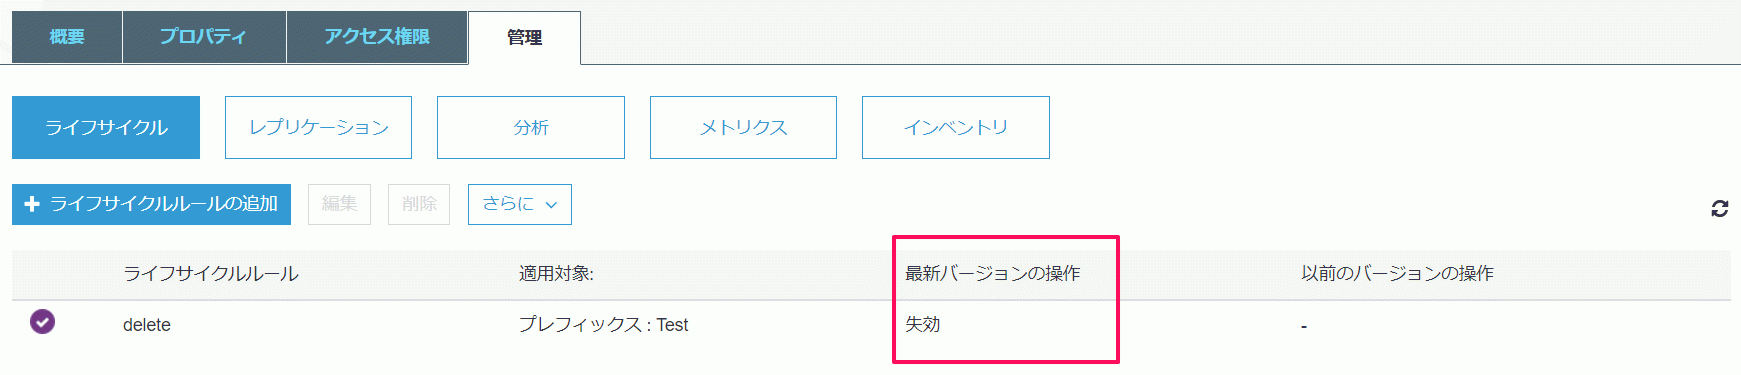Click the 最新バージョンの操作 column header
Image resolution: width=1741 pixels, height=375 pixels.
(993, 273)
